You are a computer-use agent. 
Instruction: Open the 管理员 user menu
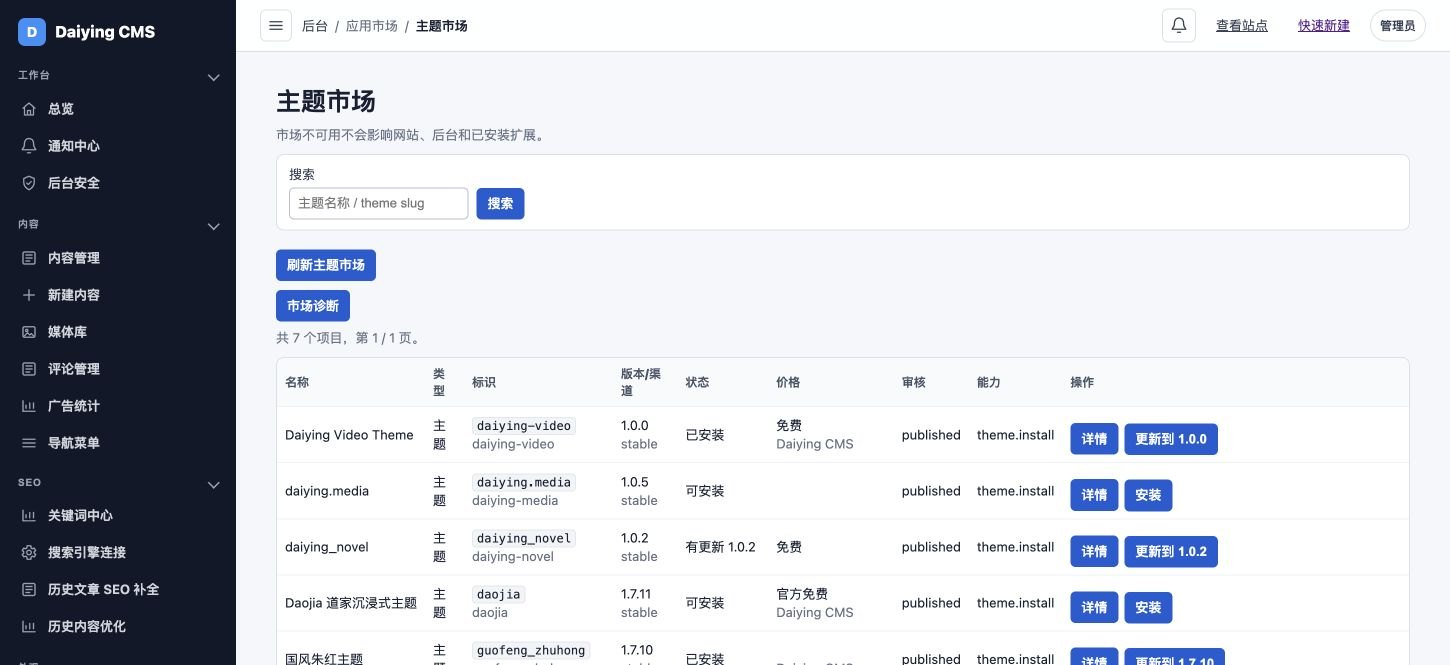(1397, 26)
